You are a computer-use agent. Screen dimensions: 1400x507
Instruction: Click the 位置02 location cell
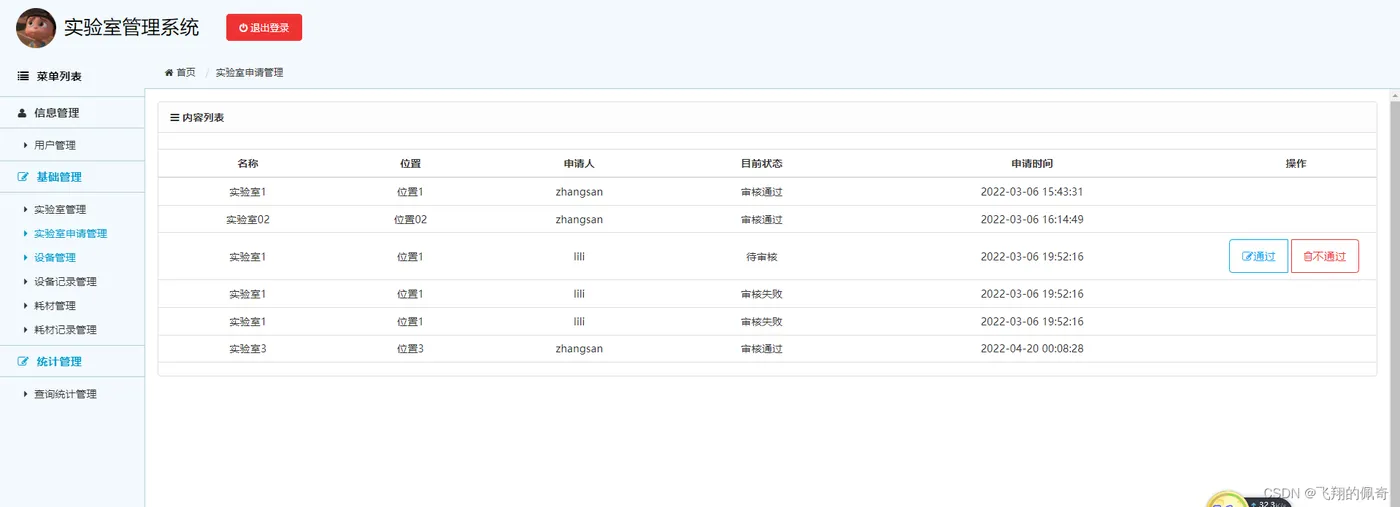[x=410, y=220]
